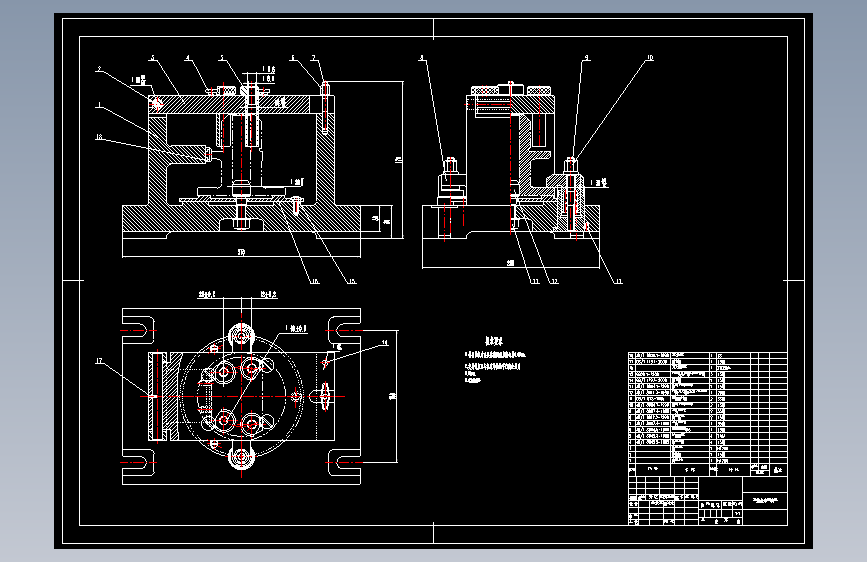Click part balloon number 16
Screen dimensions: 867x562
coord(315,282)
